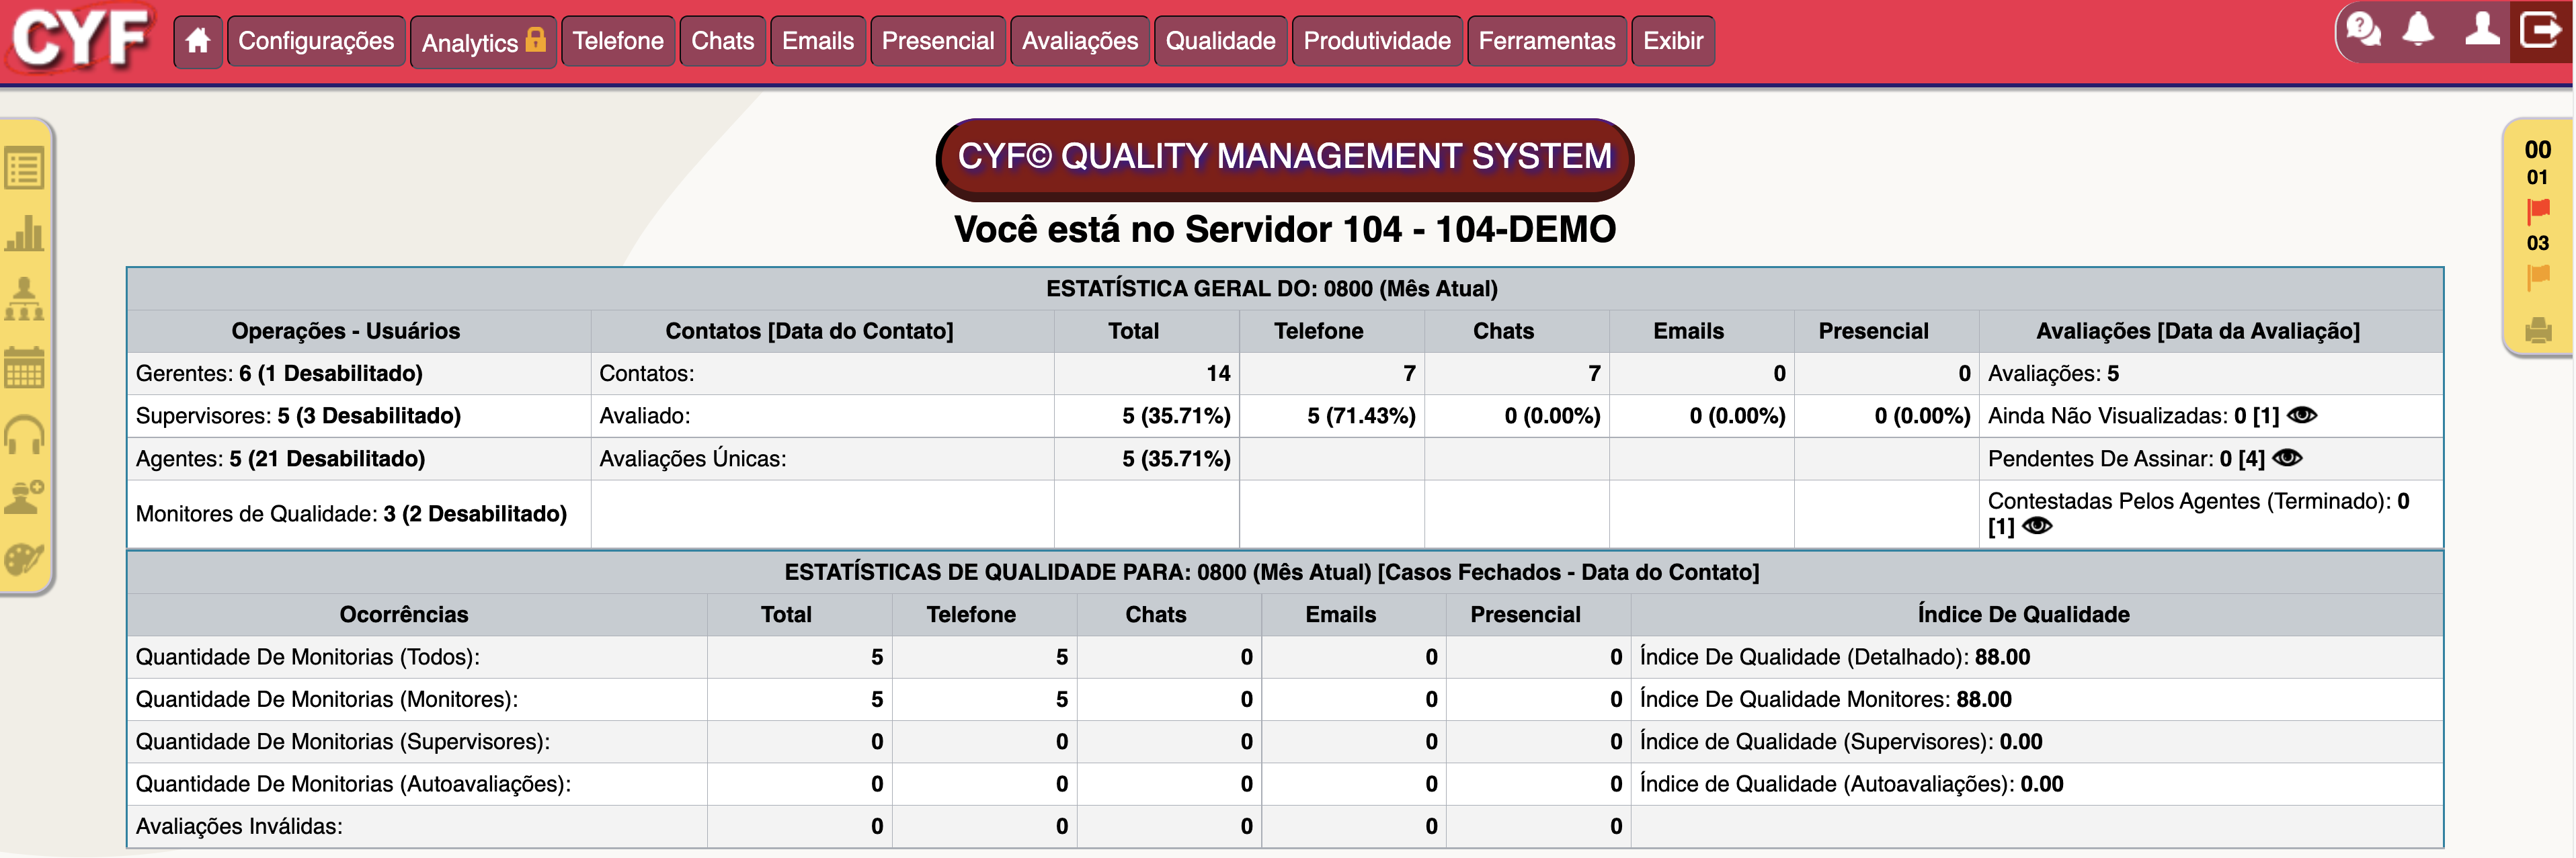The image size is (2576, 858).
Task: Click the 00 counter on right panel
Action: [x=2538, y=150]
